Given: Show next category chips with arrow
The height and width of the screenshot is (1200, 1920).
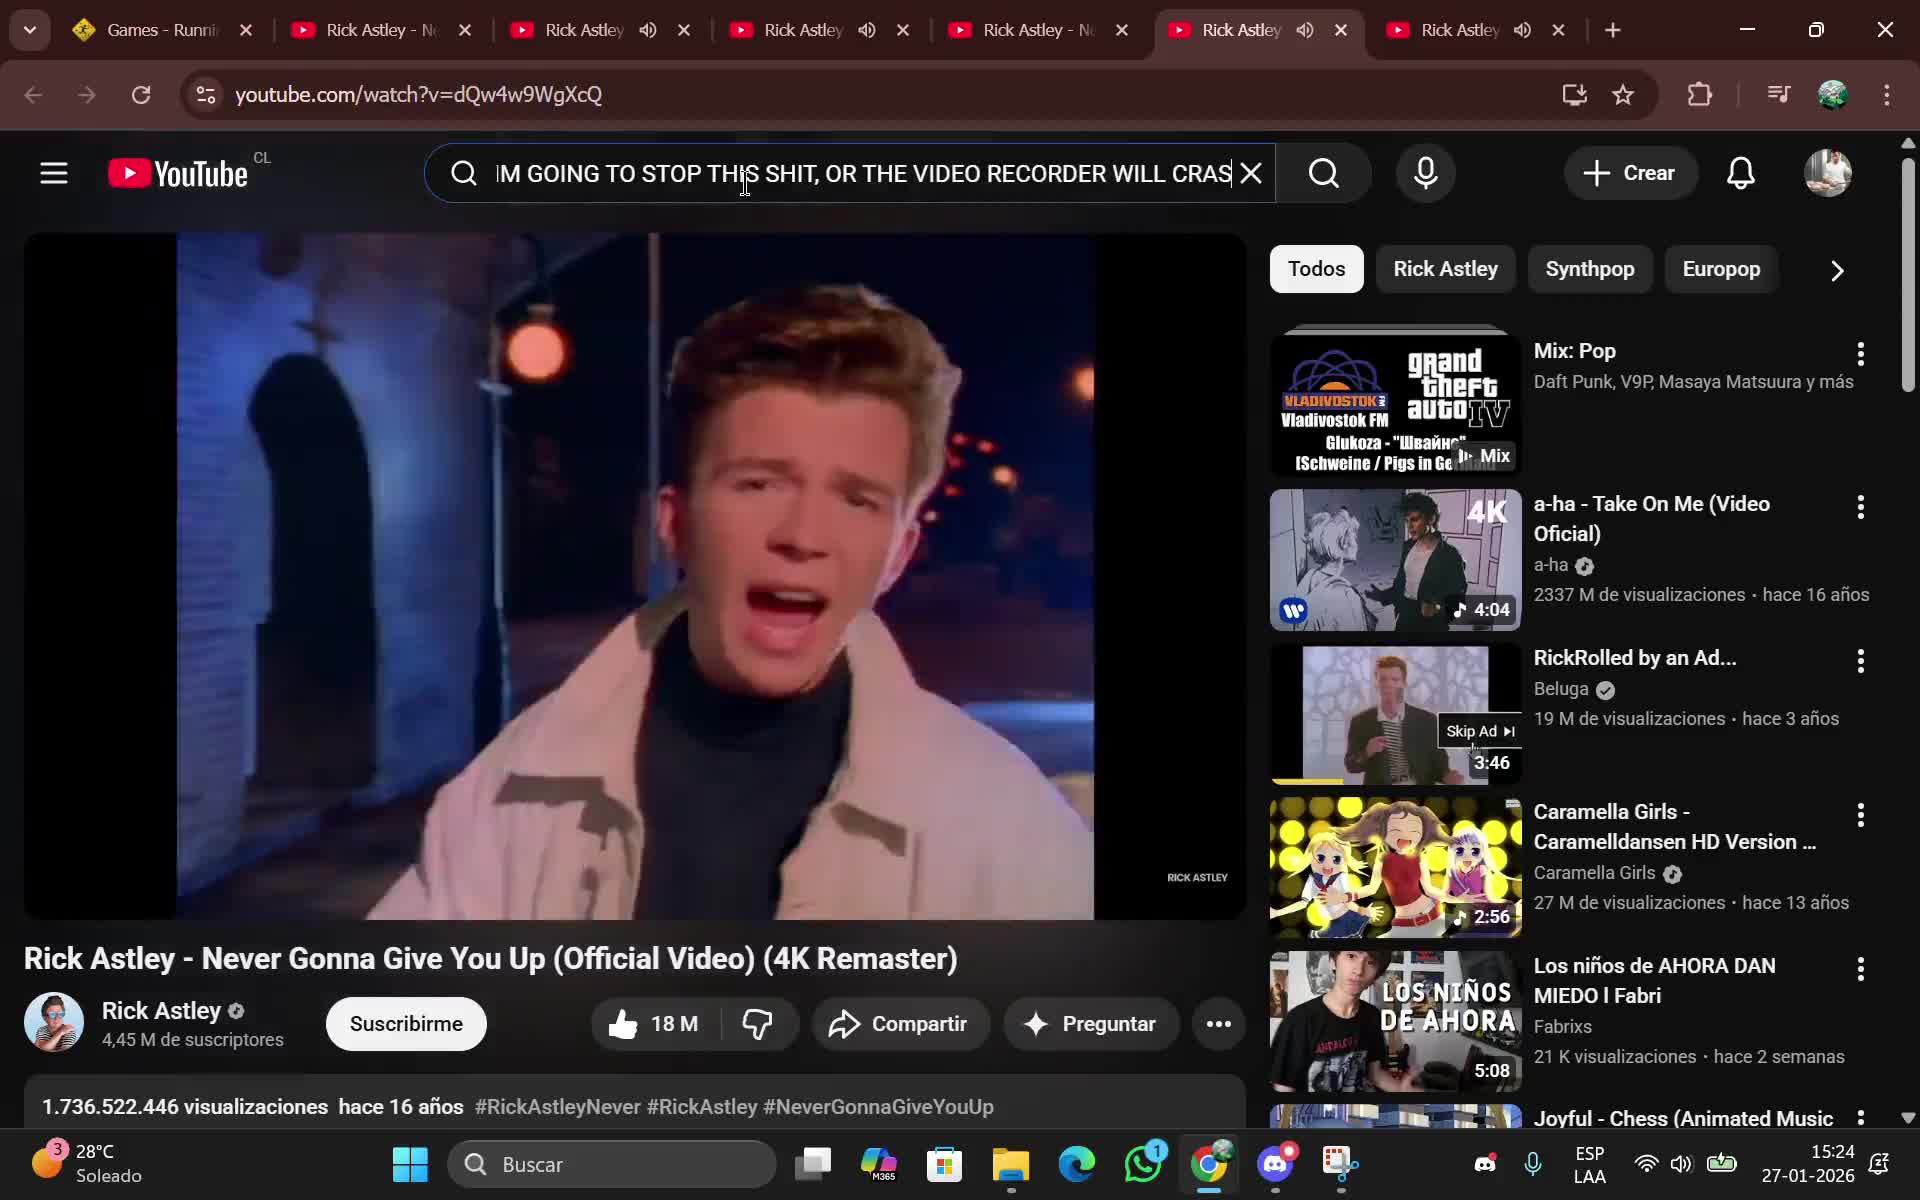Looking at the screenshot, I should (1836, 271).
